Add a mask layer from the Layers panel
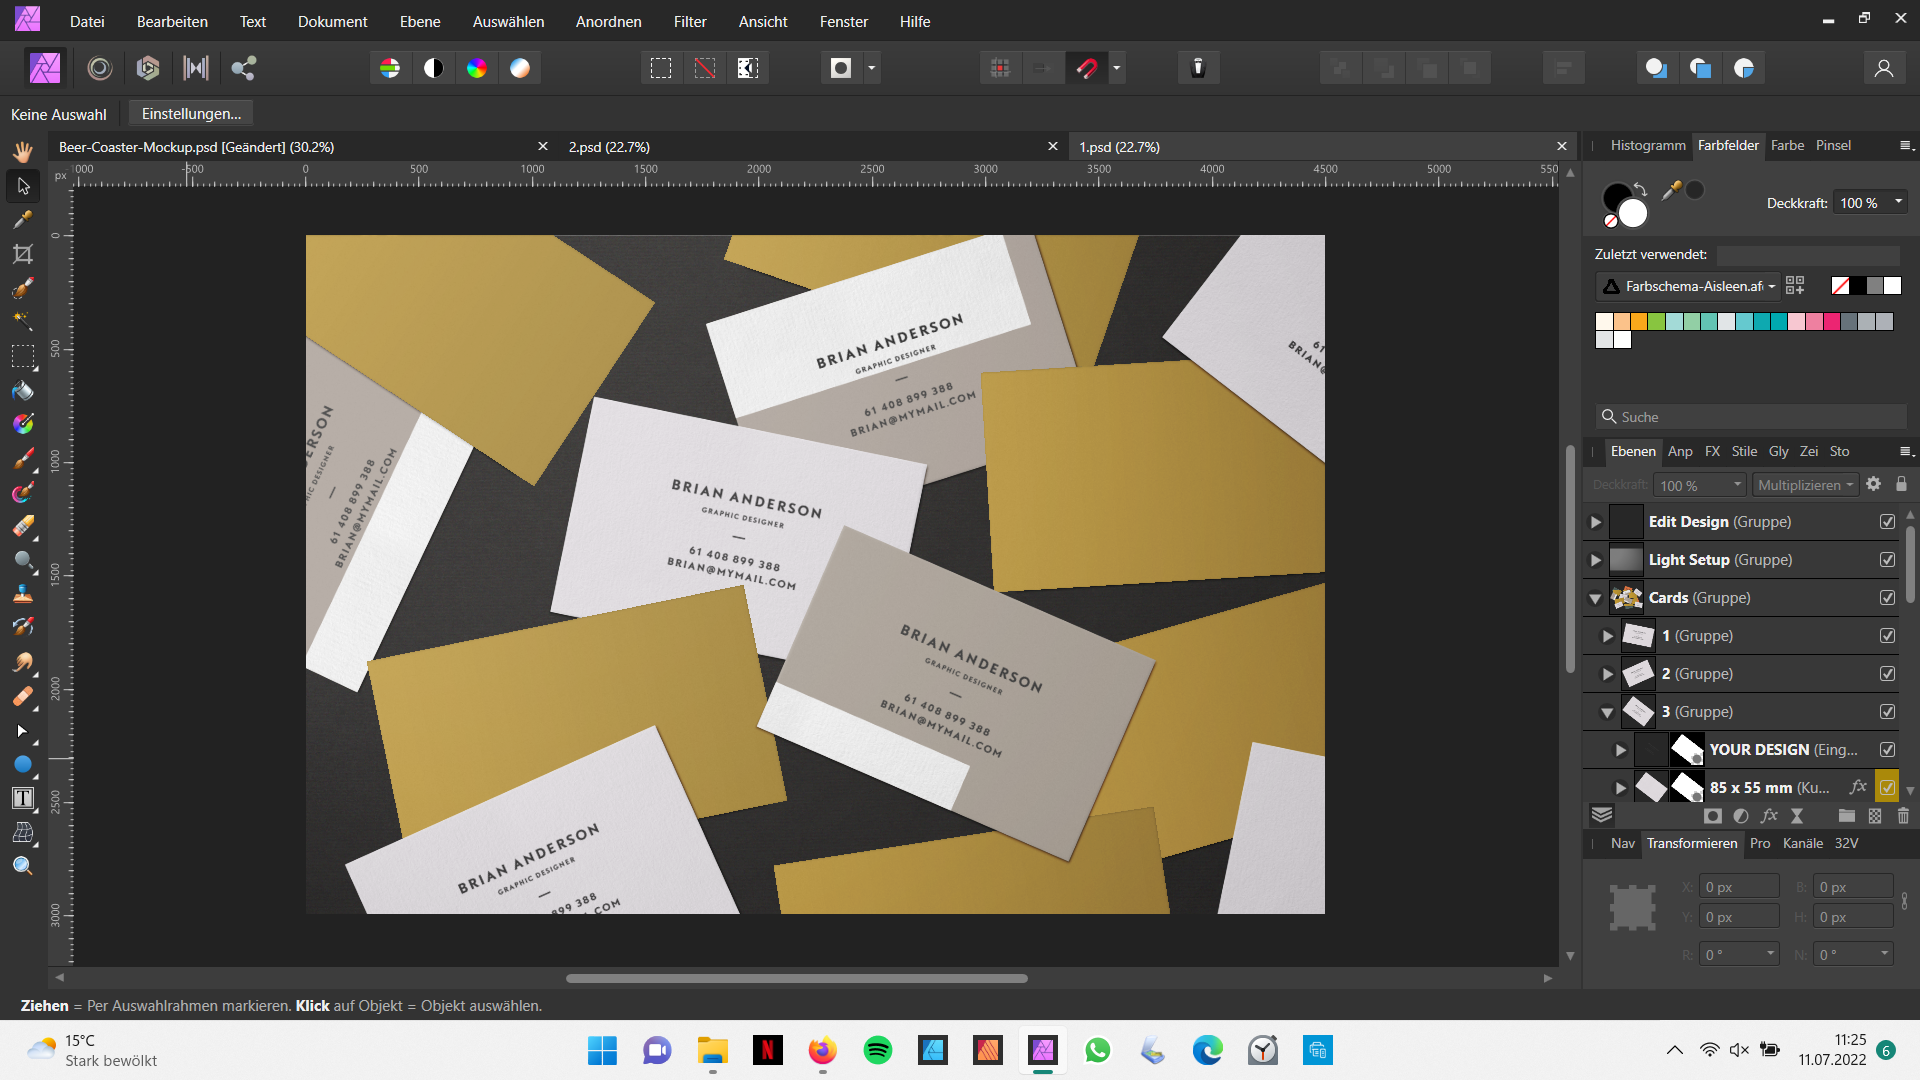Image resolution: width=1920 pixels, height=1080 pixels. pyautogui.click(x=1712, y=816)
